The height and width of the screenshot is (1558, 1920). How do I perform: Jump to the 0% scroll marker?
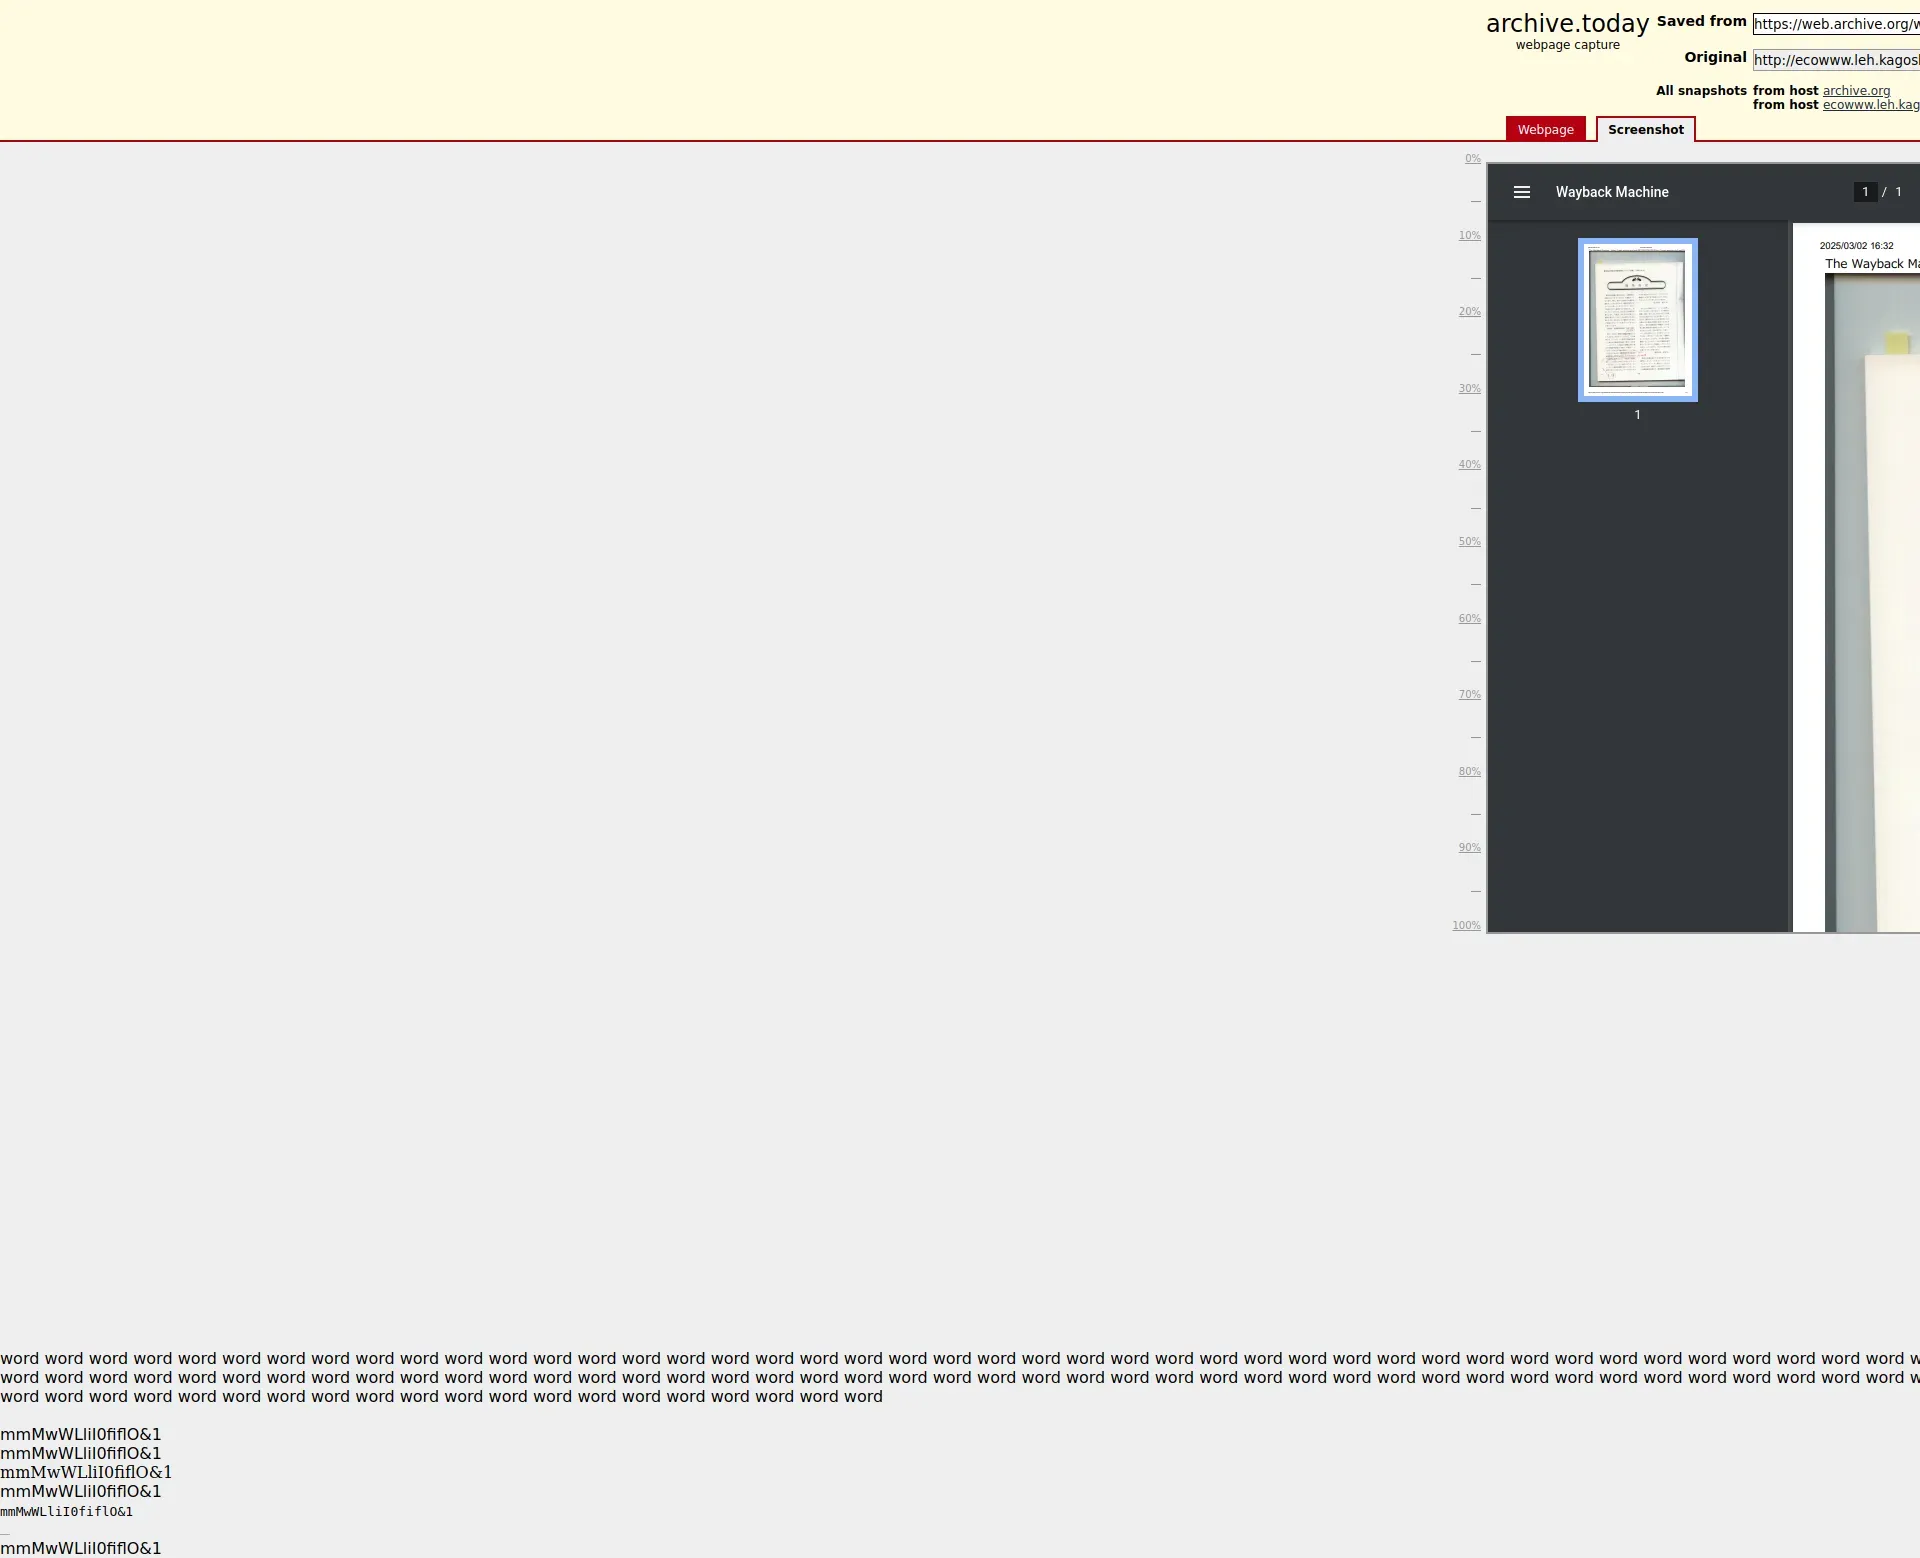(1472, 159)
